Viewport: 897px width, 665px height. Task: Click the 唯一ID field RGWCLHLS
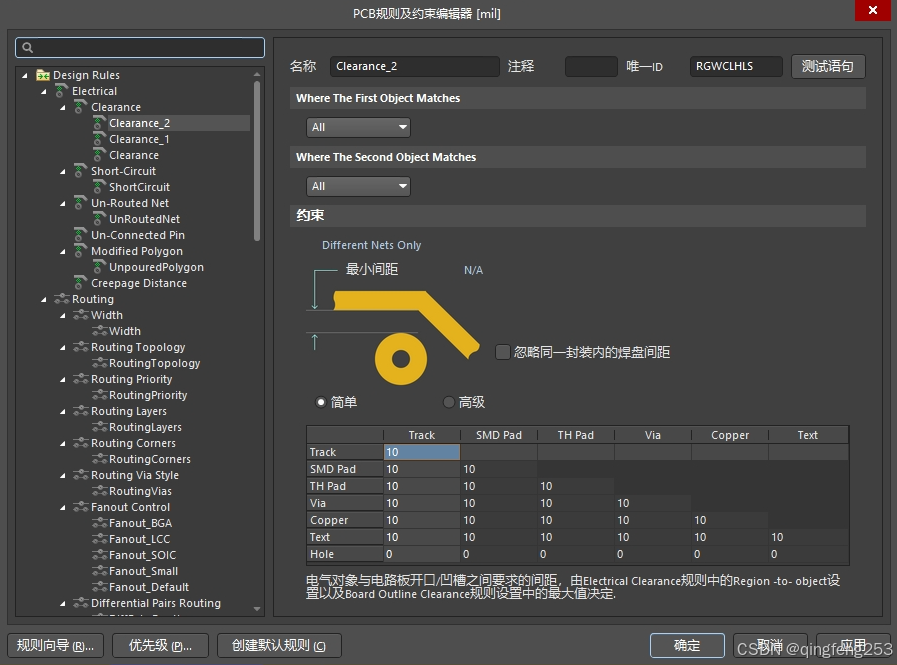[736, 66]
